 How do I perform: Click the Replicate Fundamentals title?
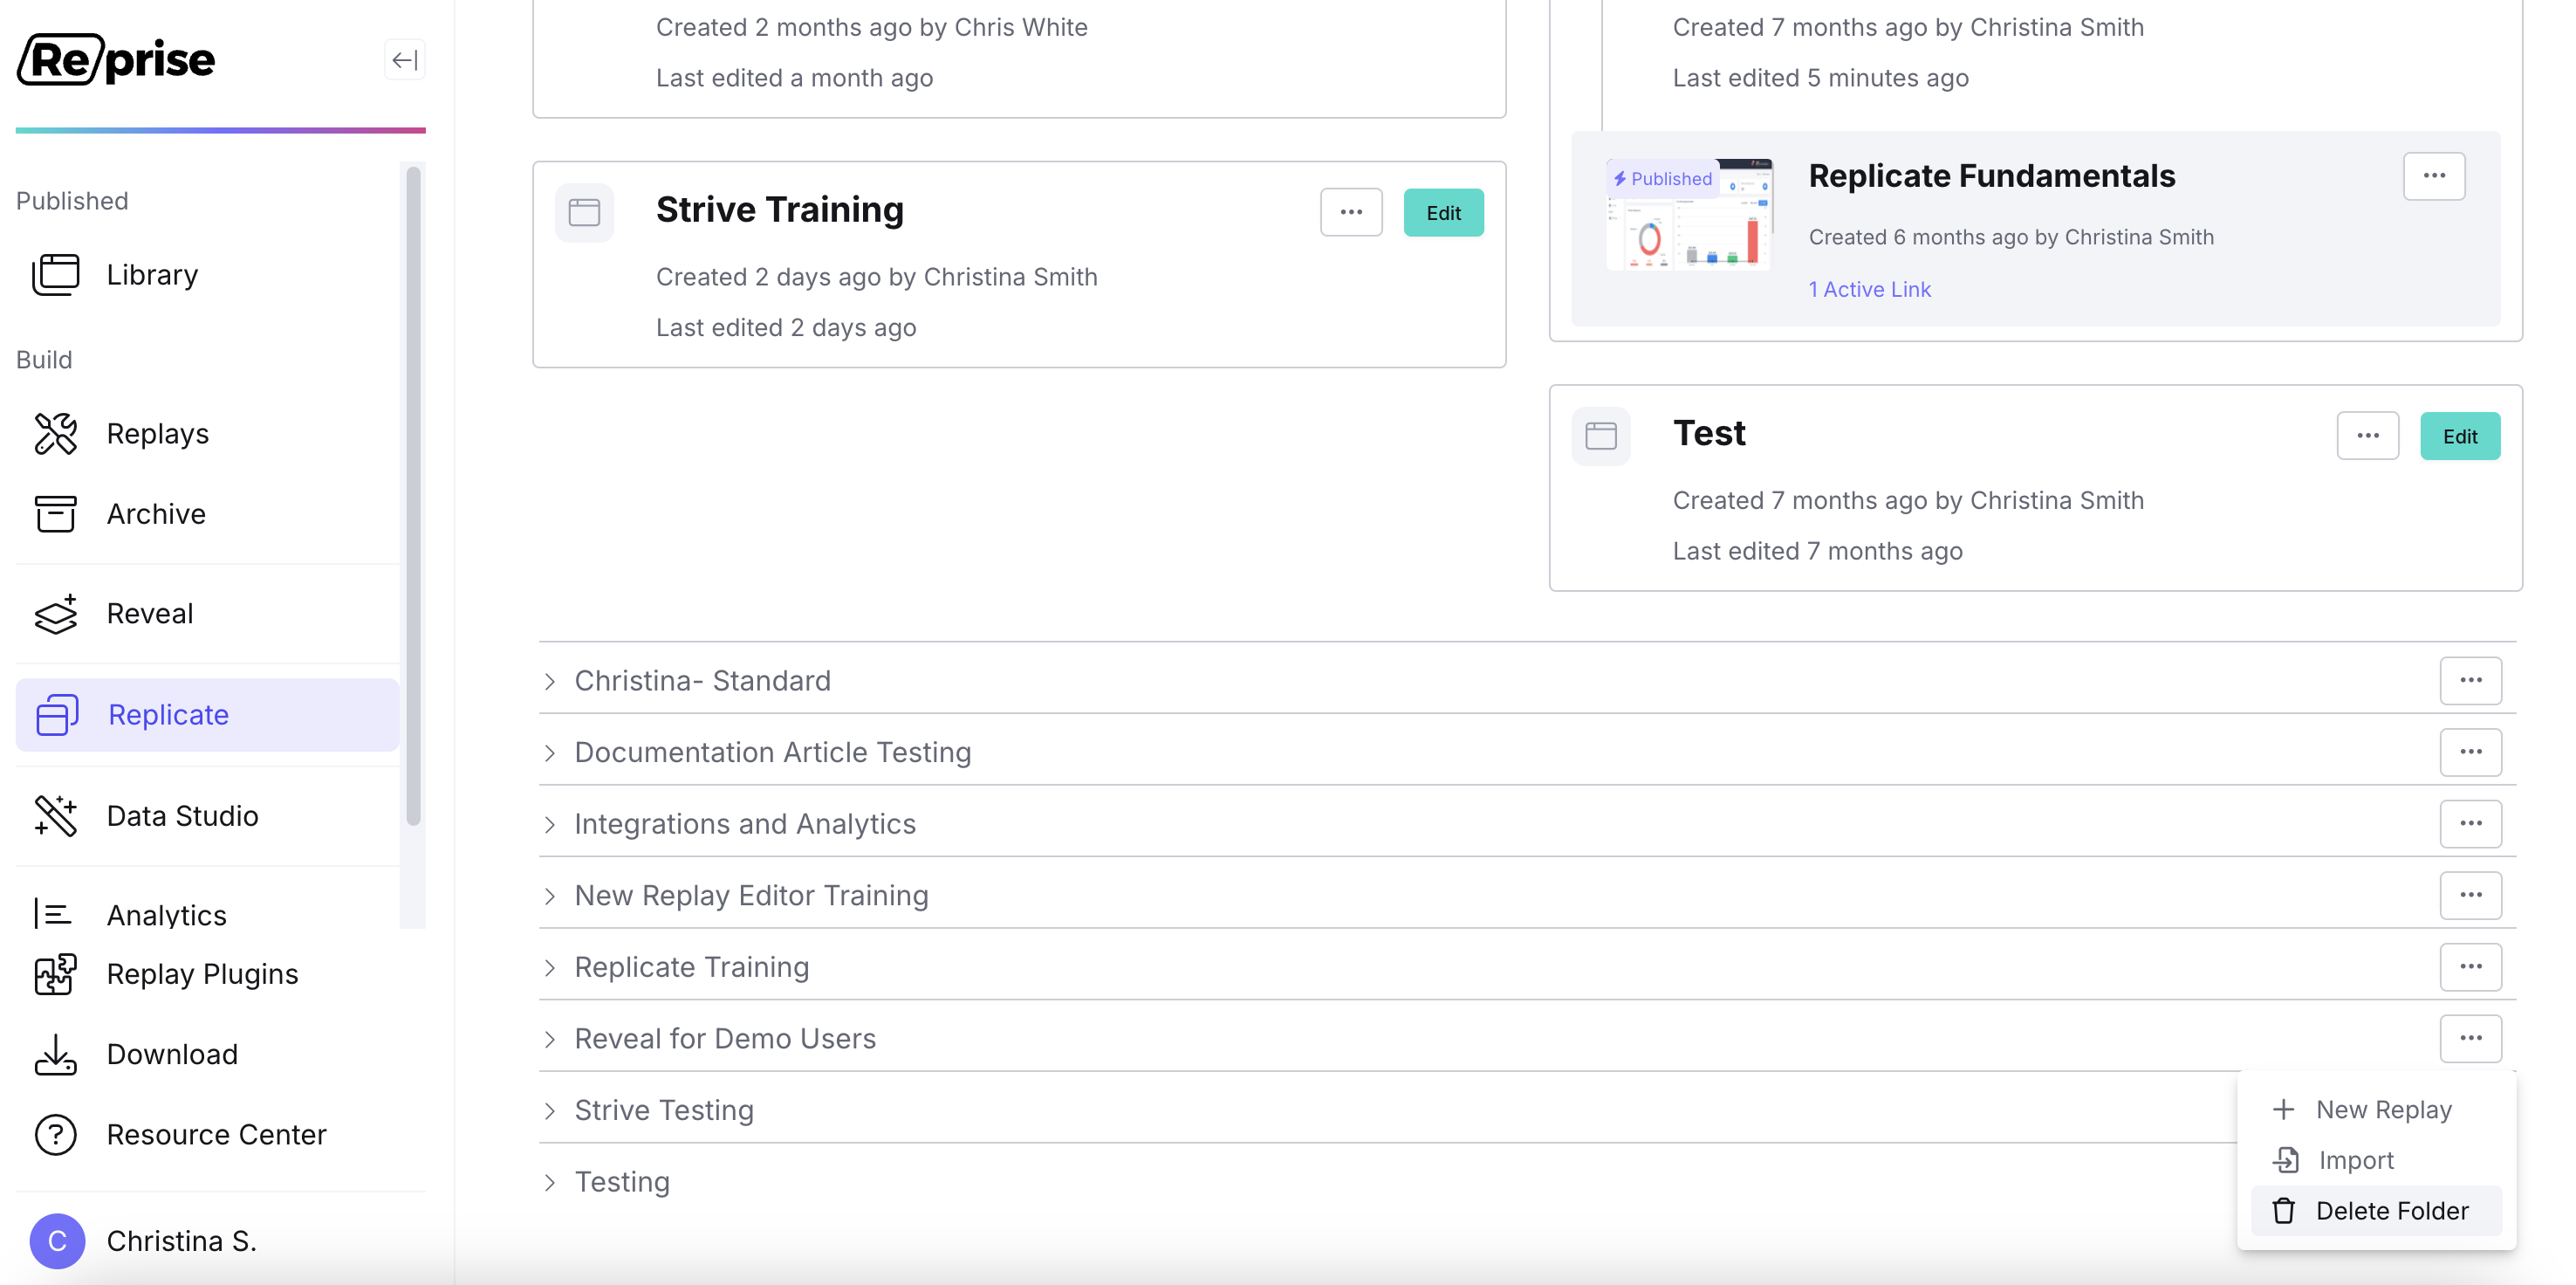coord(1991,175)
